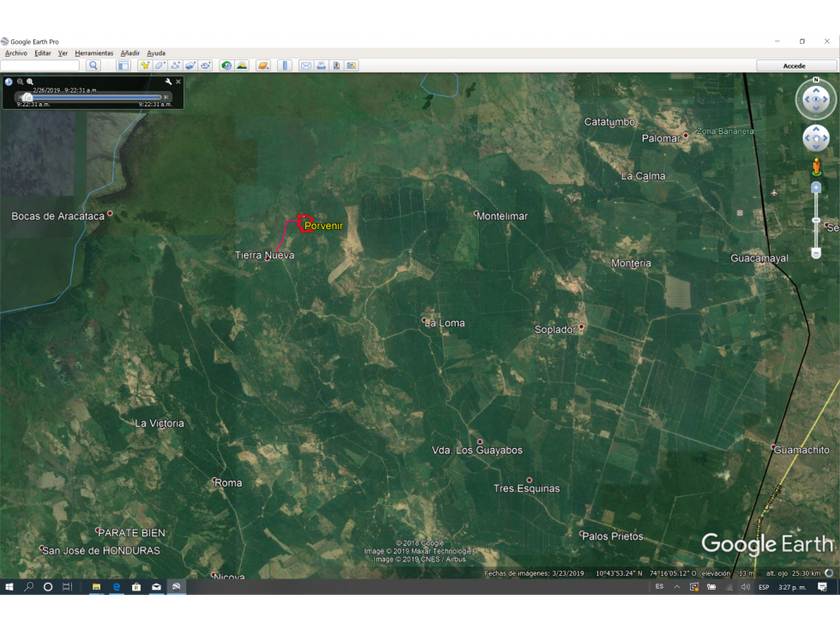View in Google Maps icon
The width and height of the screenshot is (840, 630).
click(351, 65)
